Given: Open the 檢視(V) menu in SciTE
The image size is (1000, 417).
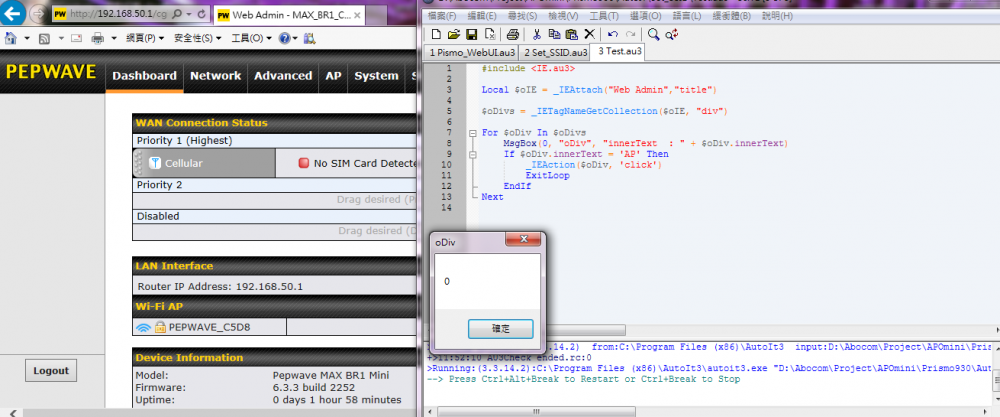Looking at the screenshot, I should coord(563,16).
